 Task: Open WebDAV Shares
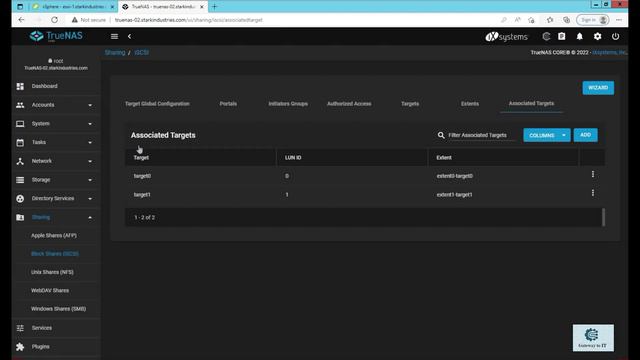[50, 291]
